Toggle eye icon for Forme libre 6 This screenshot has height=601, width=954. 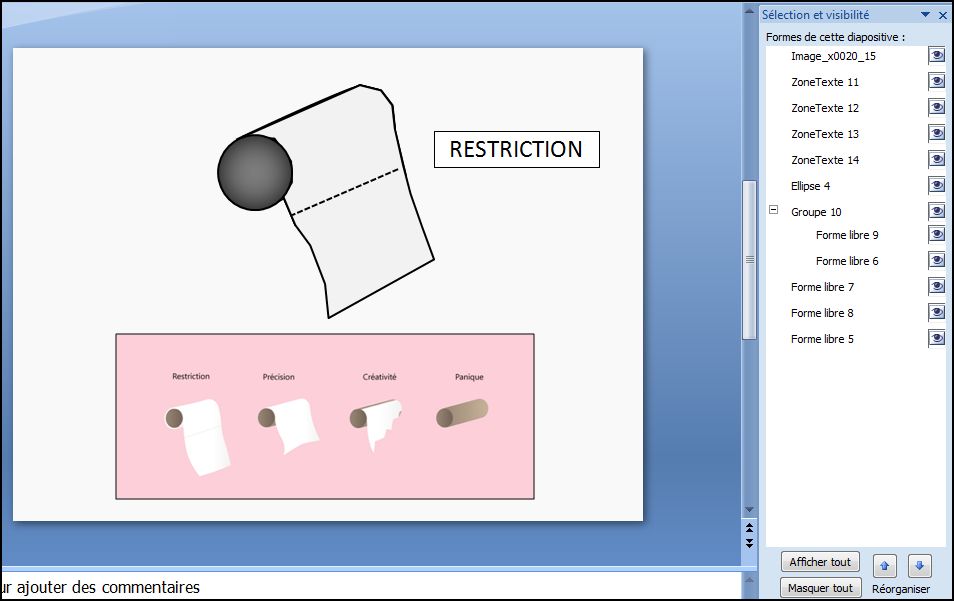pyautogui.click(x=936, y=261)
